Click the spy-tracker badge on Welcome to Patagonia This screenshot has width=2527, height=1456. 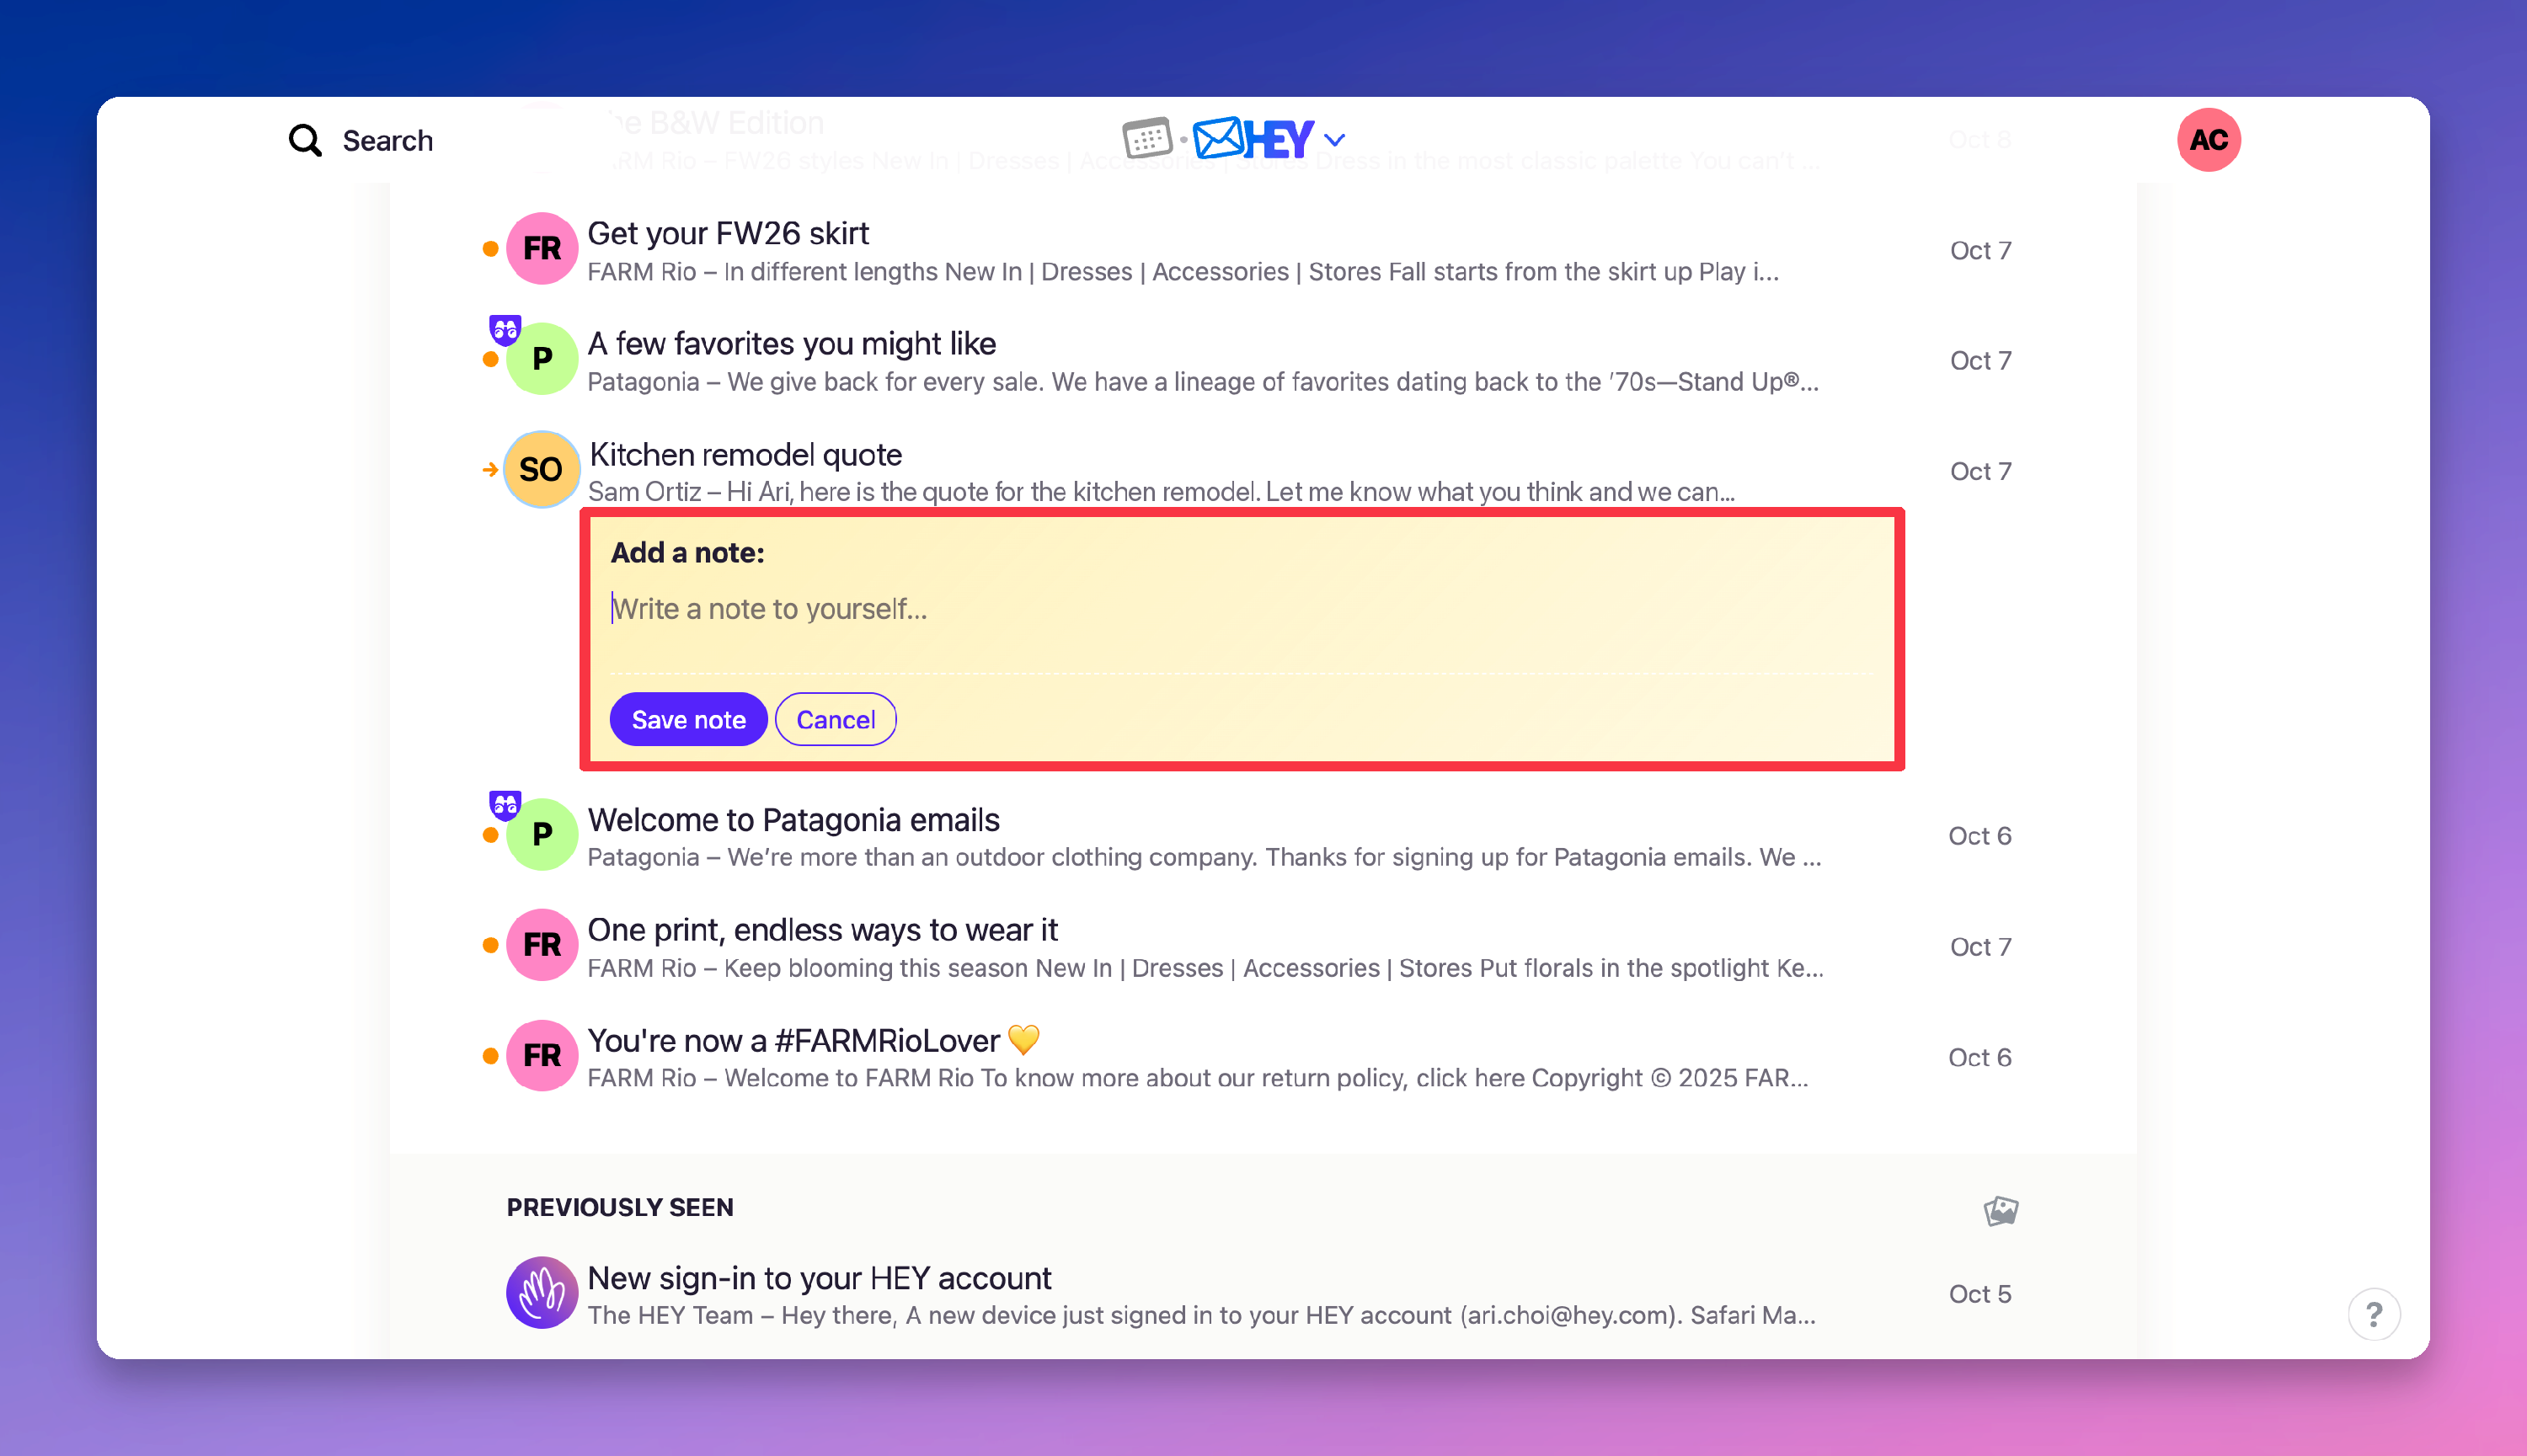tap(505, 805)
